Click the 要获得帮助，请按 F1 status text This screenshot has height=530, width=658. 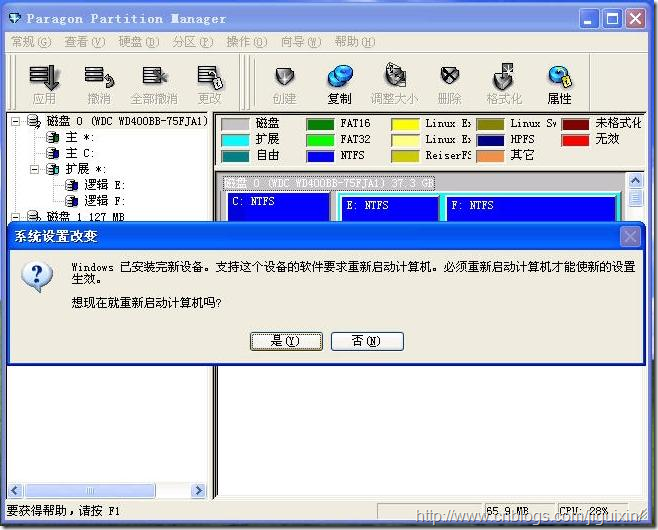(63, 511)
